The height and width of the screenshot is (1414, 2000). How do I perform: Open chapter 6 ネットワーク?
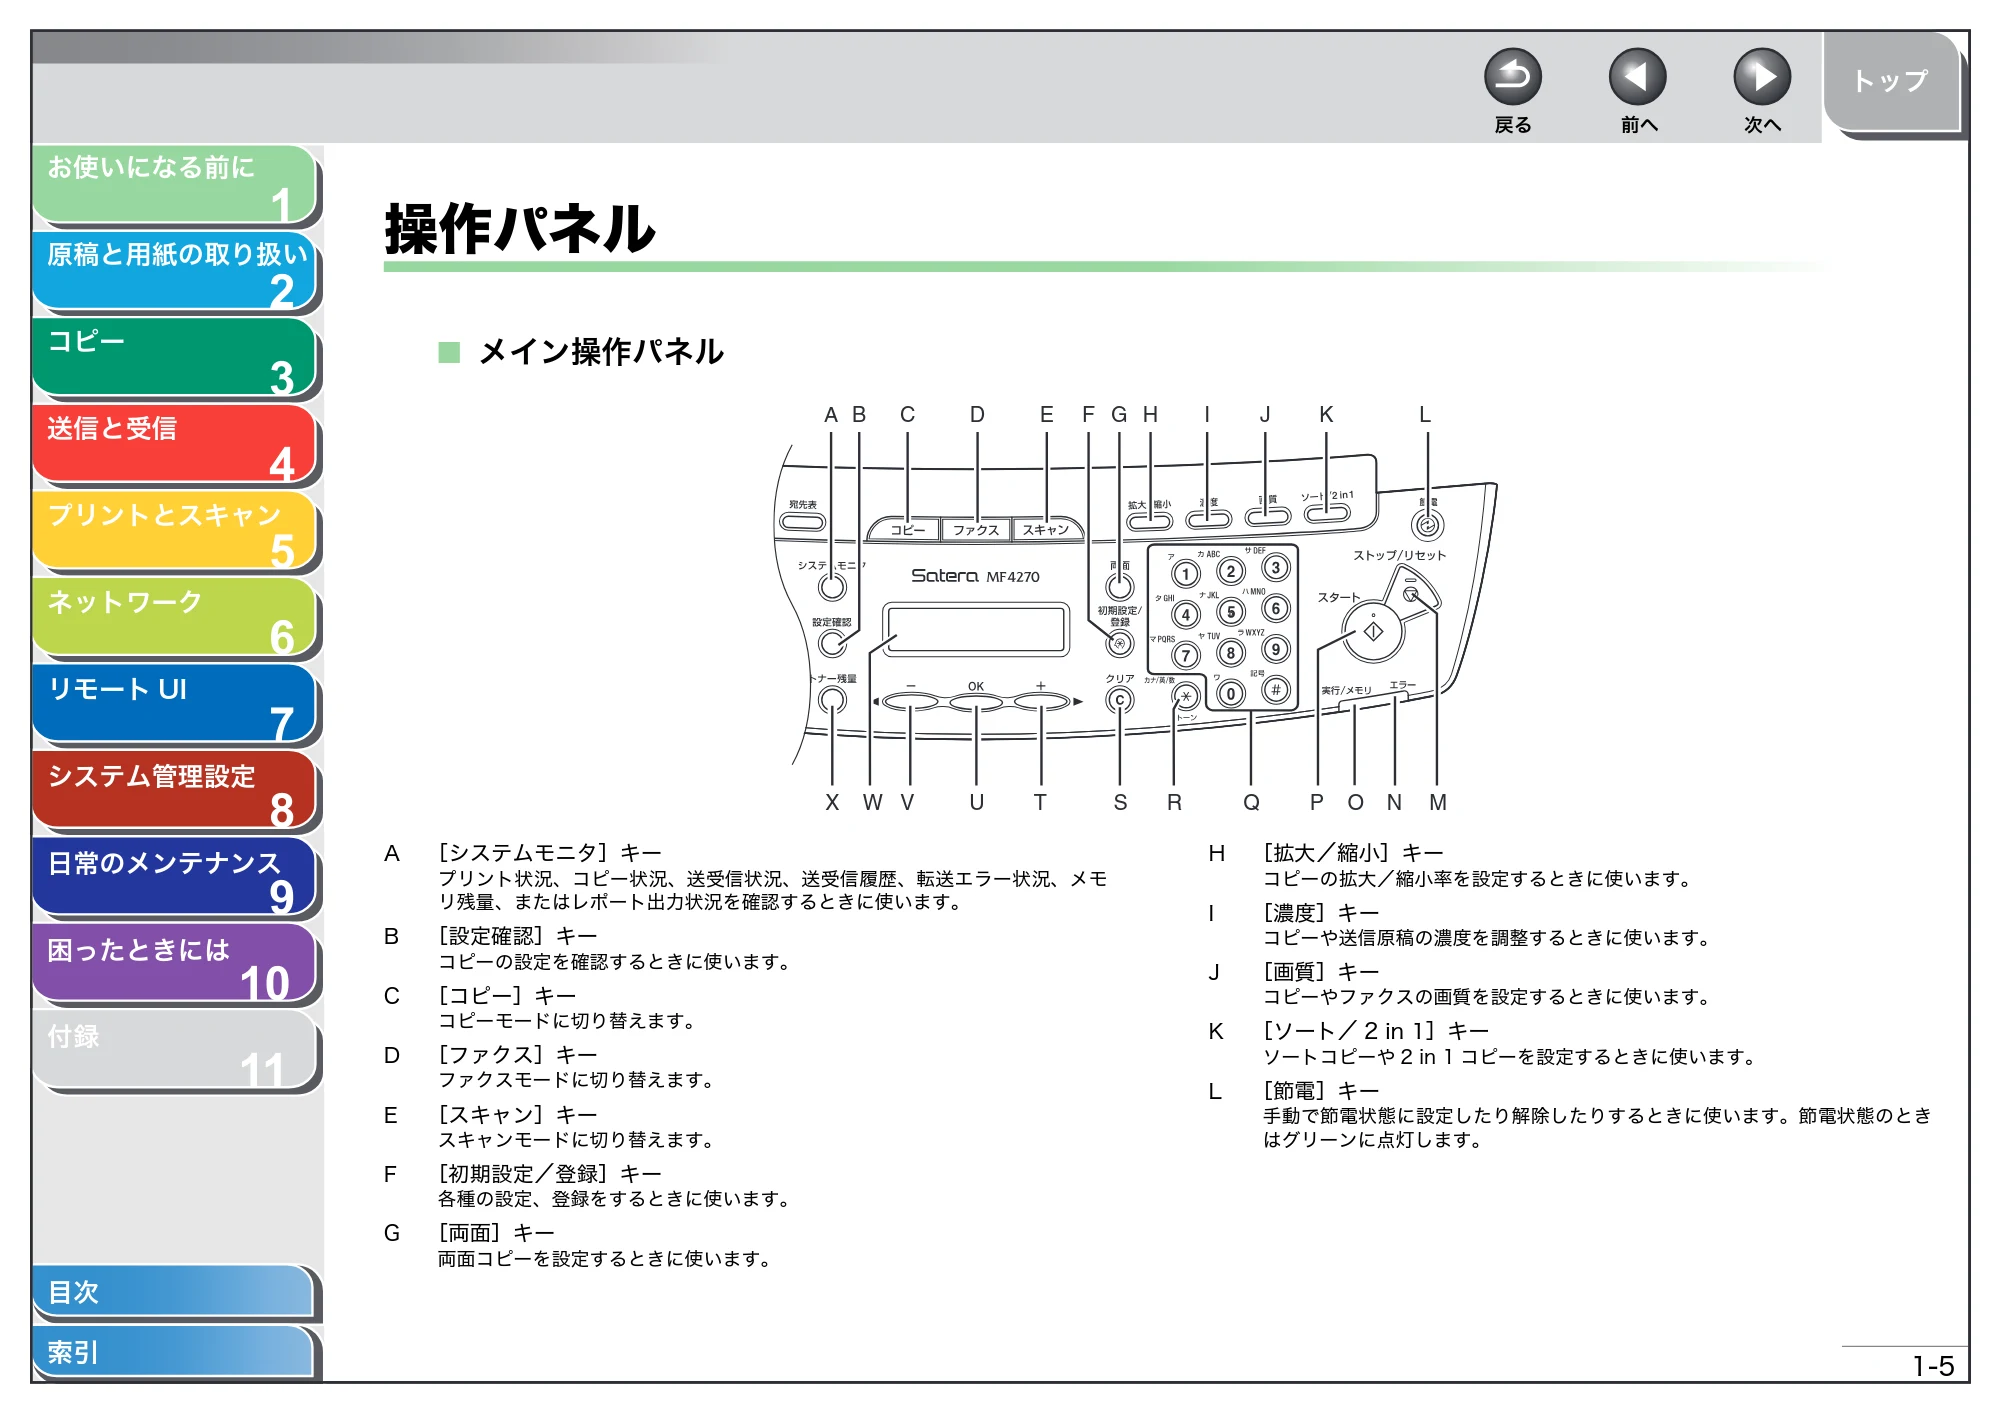coord(175,618)
